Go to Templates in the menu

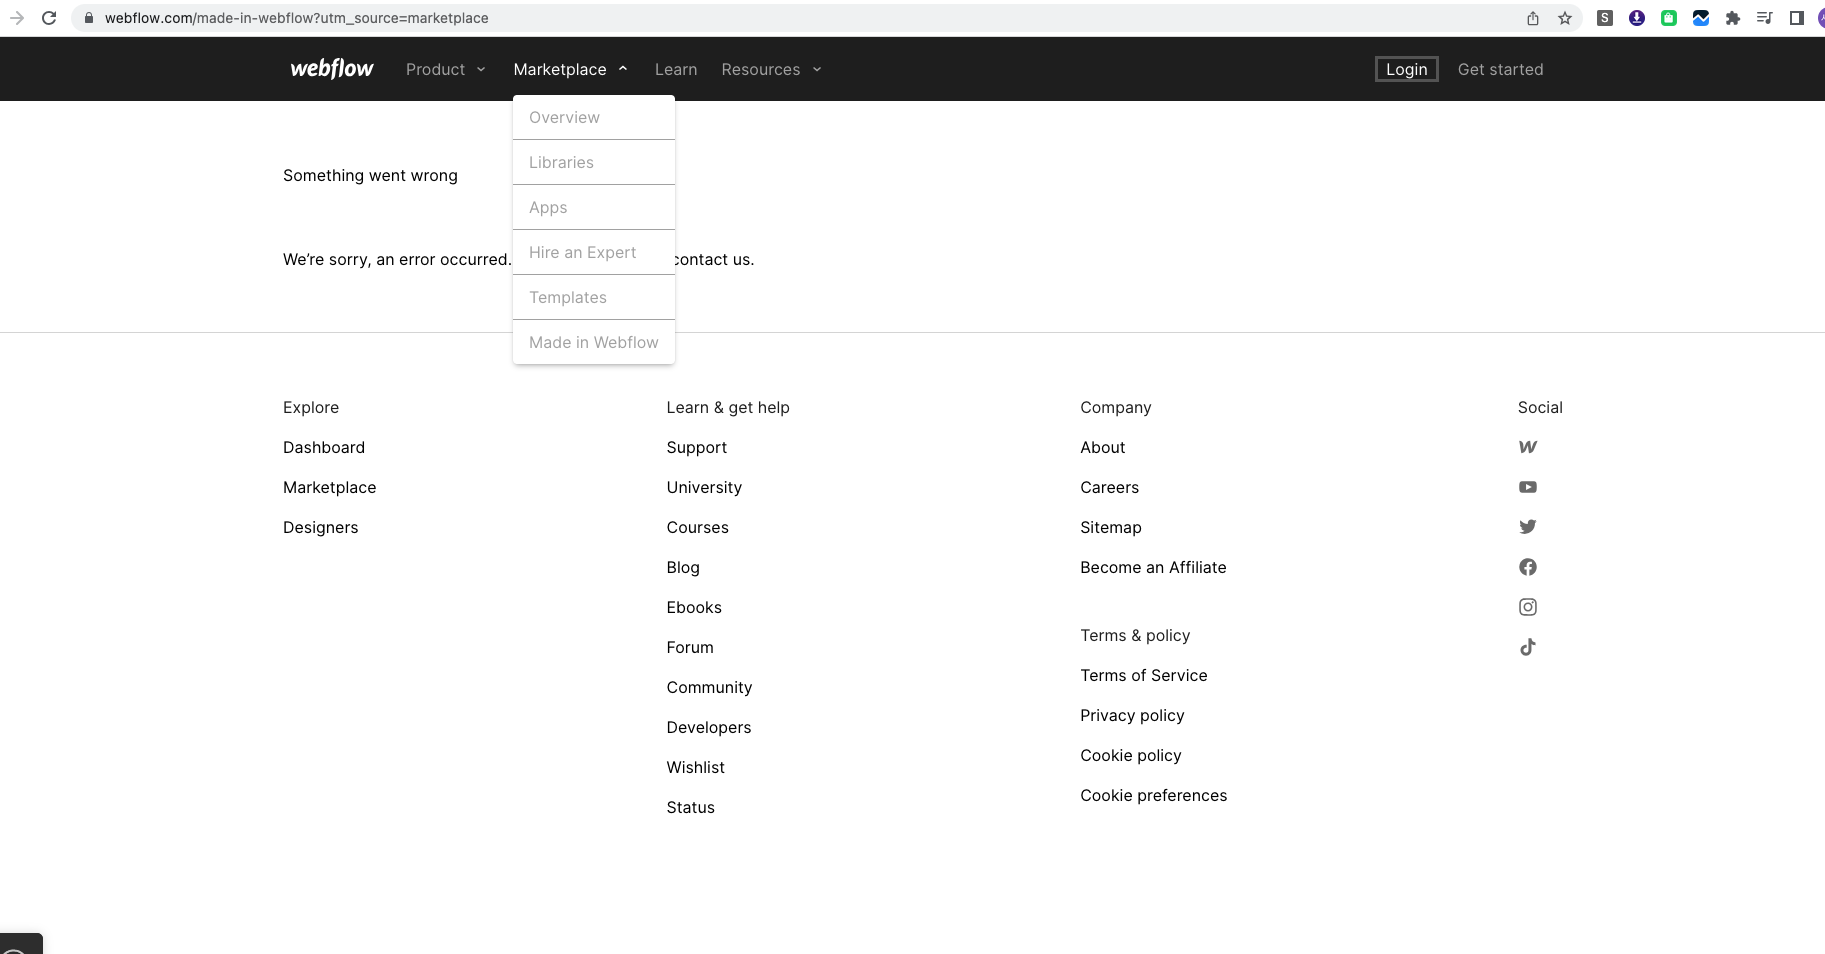[x=594, y=298]
